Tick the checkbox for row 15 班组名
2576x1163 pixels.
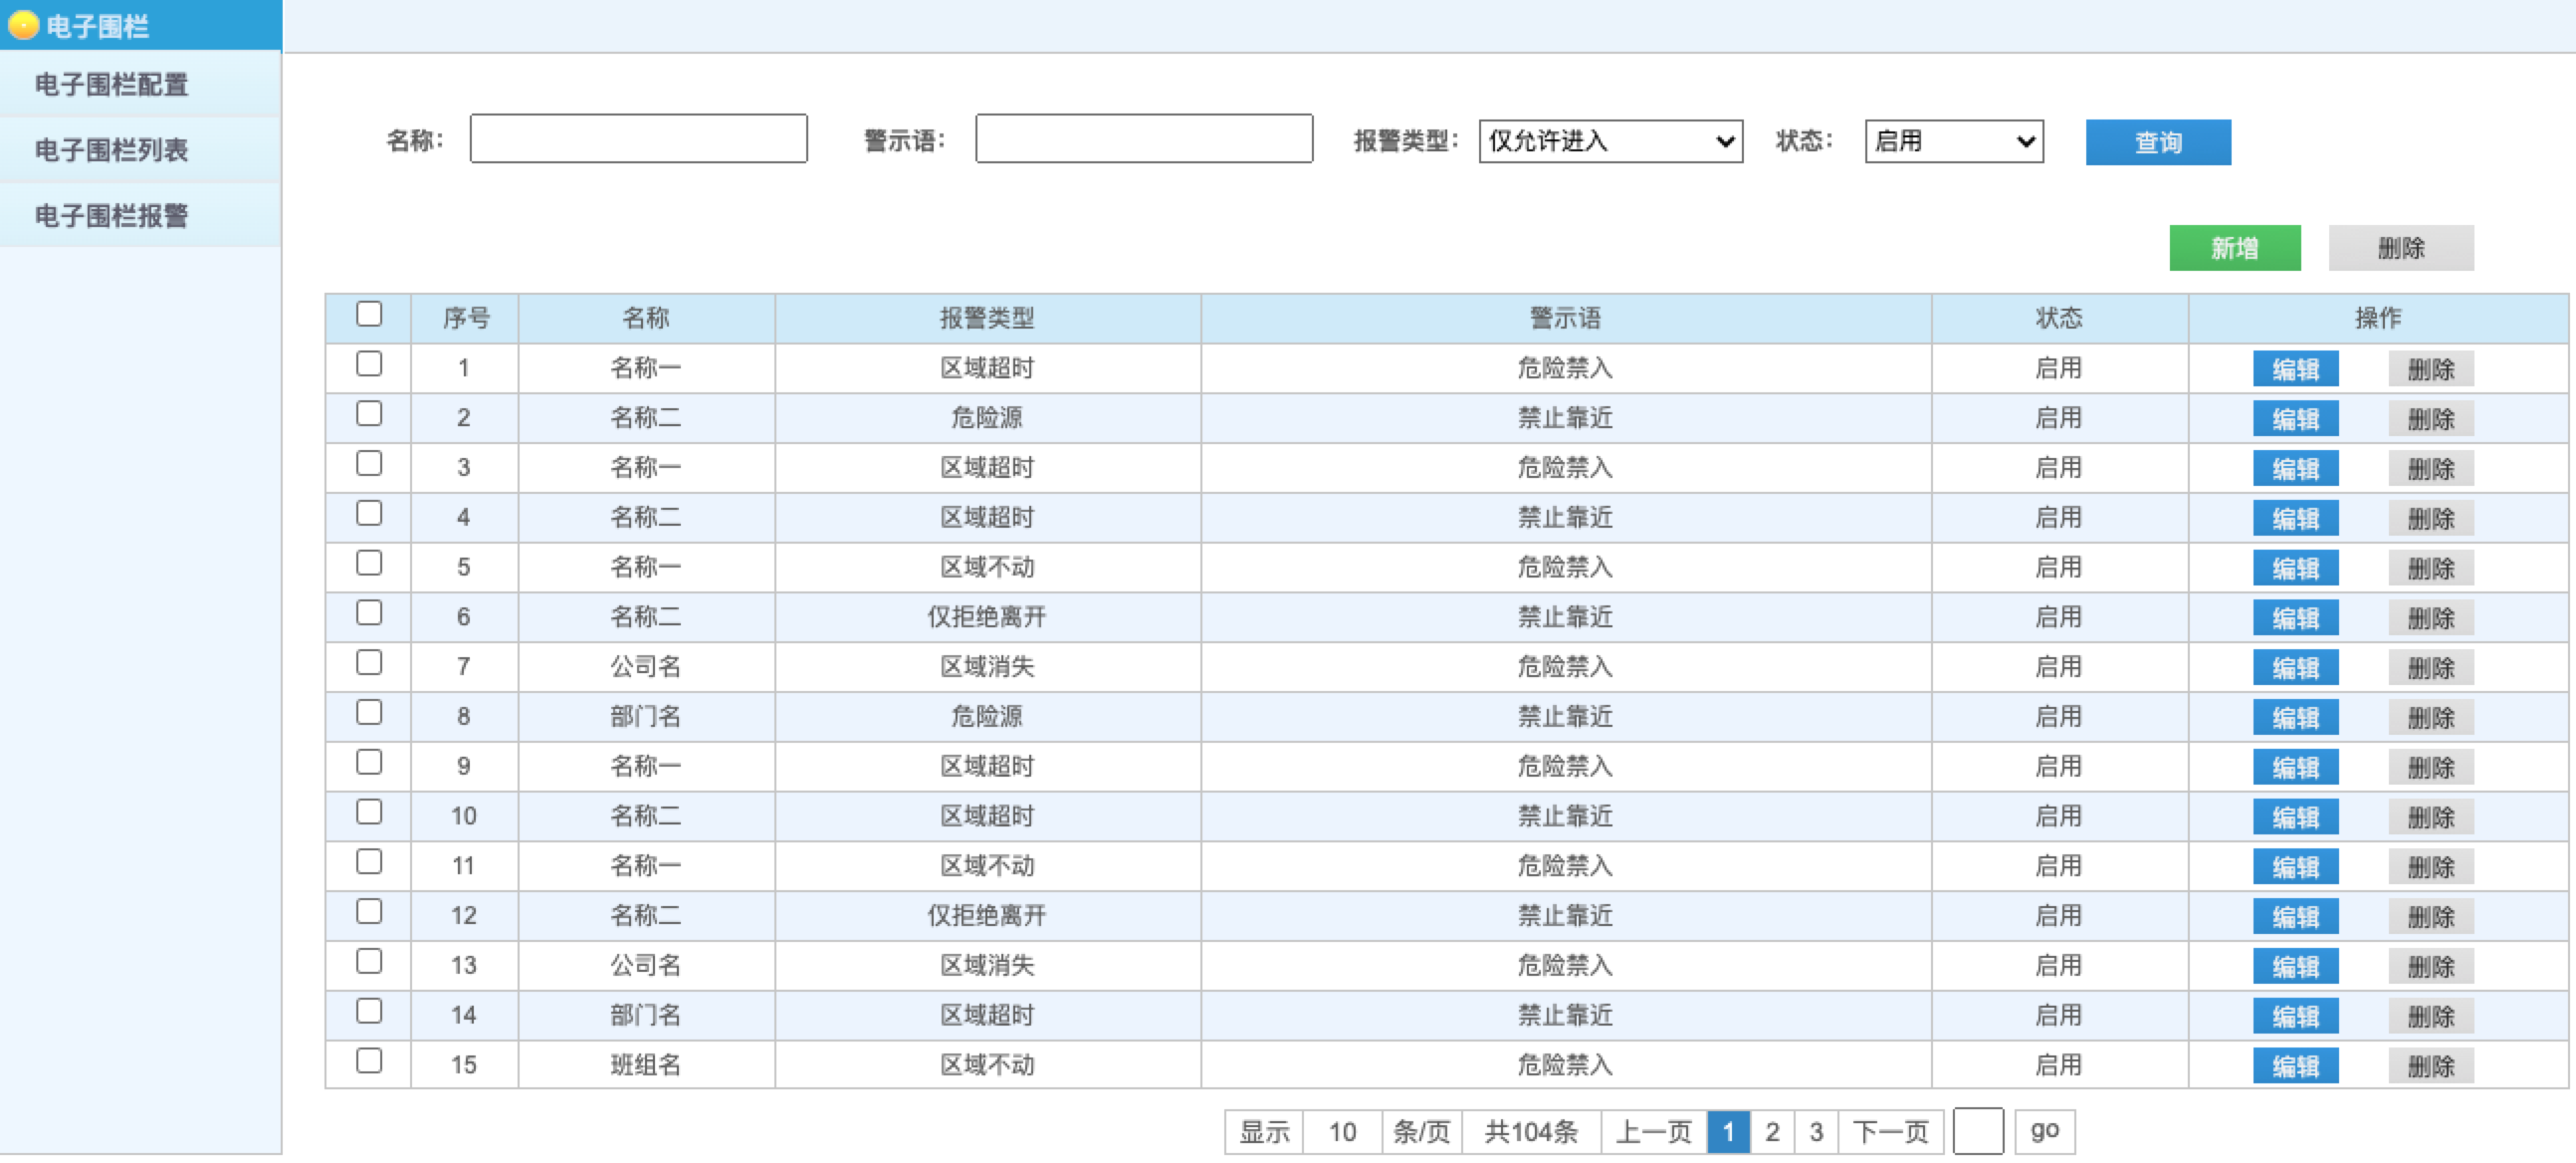click(x=369, y=1061)
